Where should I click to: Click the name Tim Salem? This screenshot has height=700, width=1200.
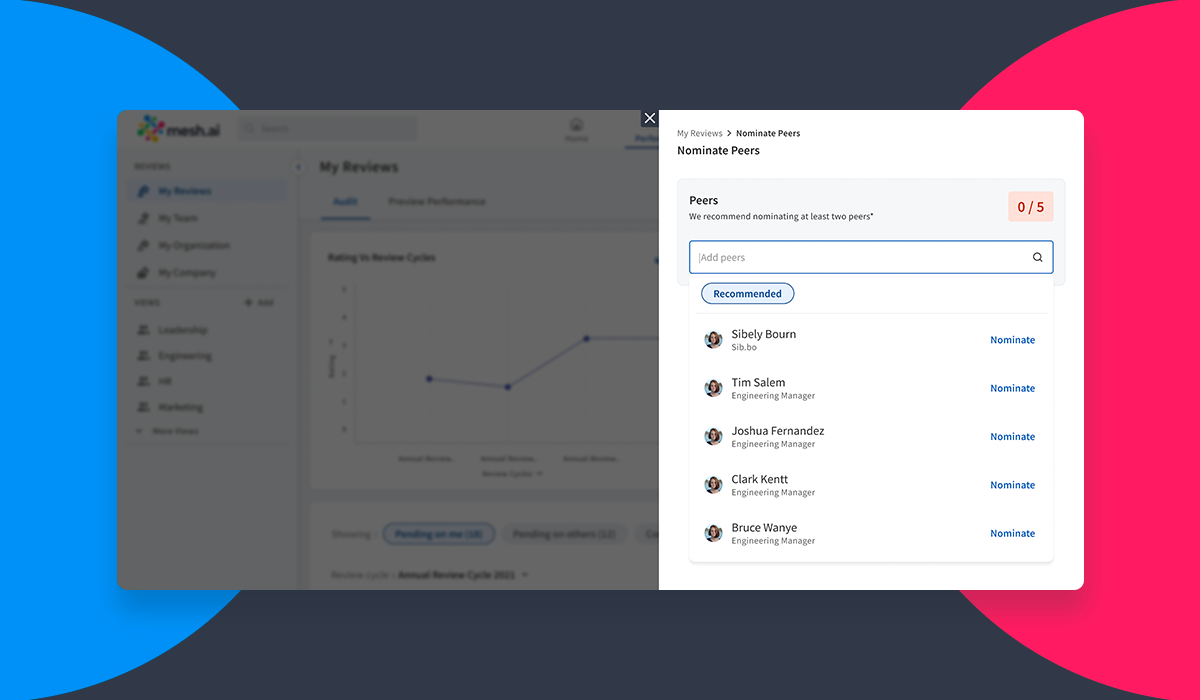click(x=758, y=382)
